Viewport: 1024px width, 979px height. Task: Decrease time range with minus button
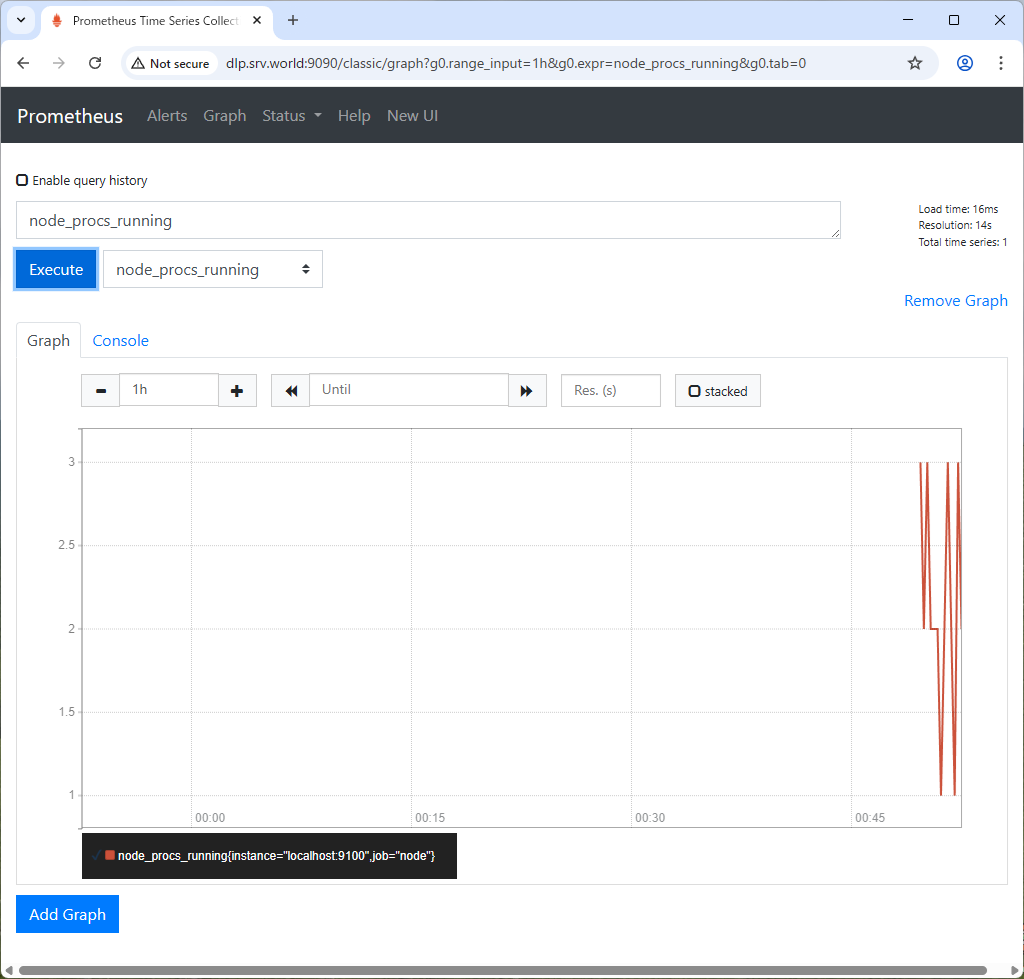pos(100,390)
